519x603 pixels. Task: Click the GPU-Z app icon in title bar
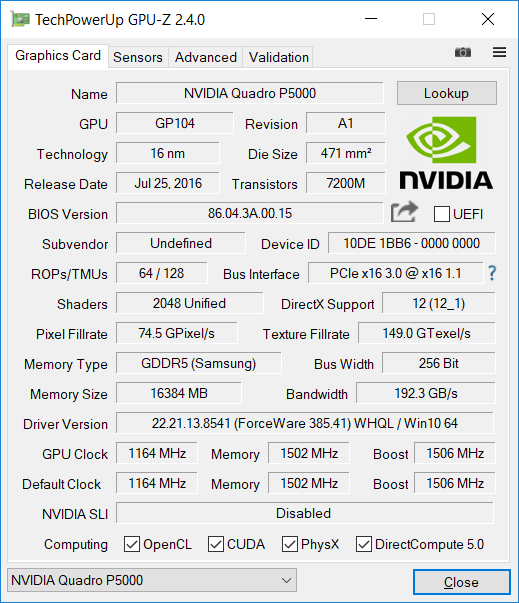(x=20, y=19)
